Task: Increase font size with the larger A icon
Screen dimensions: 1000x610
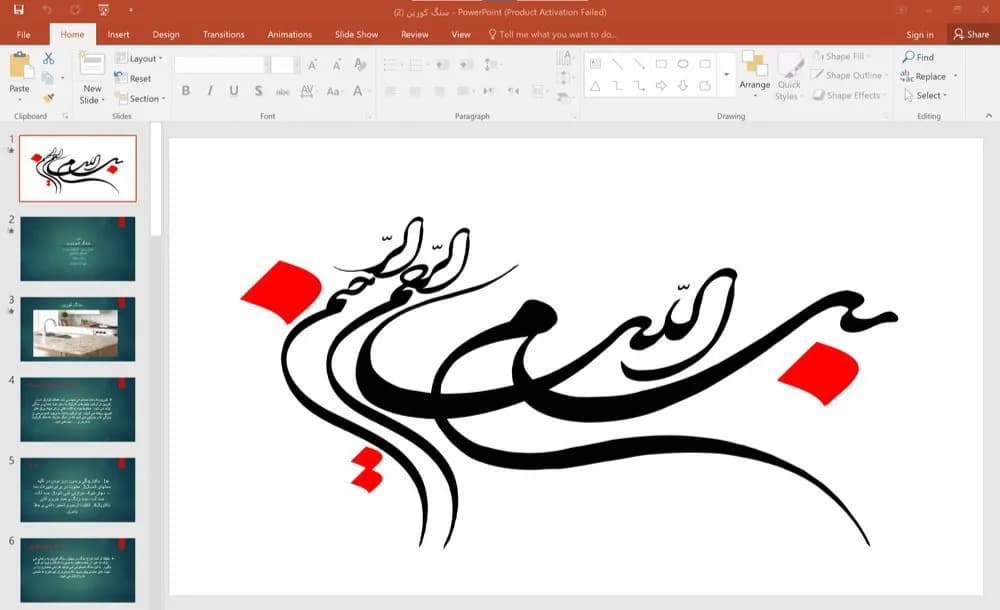Action: tap(312, 65)
